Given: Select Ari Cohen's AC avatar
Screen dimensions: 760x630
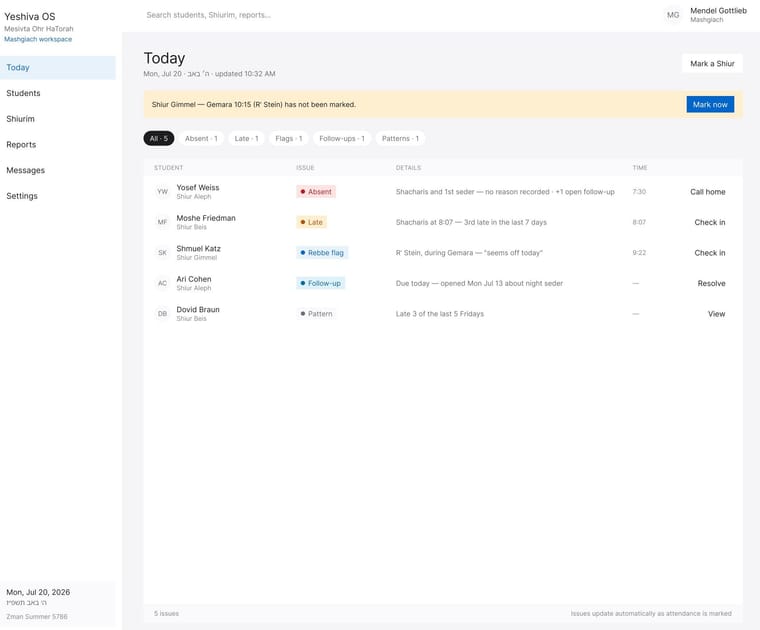Looking at the screenshot, I should [x=162, y=283].
